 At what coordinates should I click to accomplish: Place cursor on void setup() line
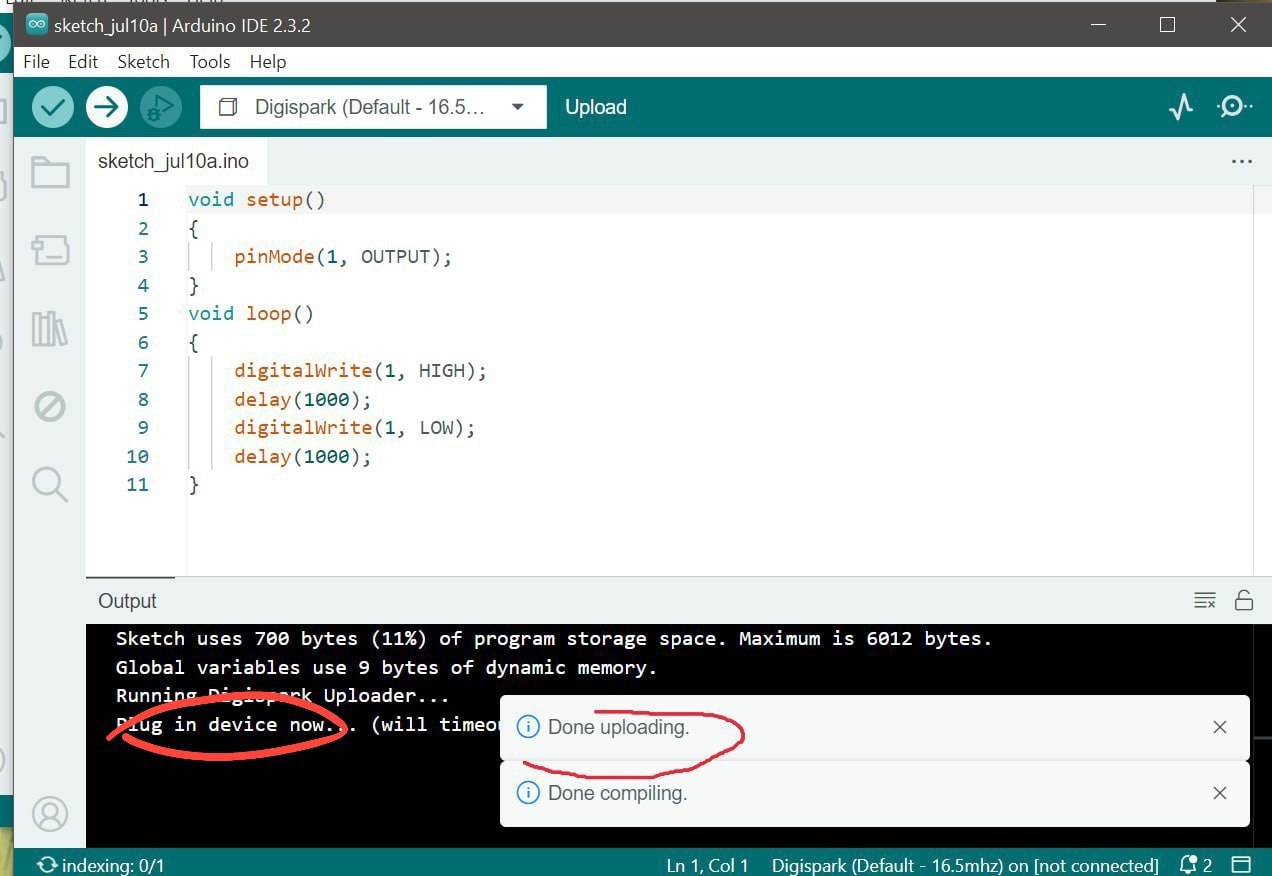(257, 200)
